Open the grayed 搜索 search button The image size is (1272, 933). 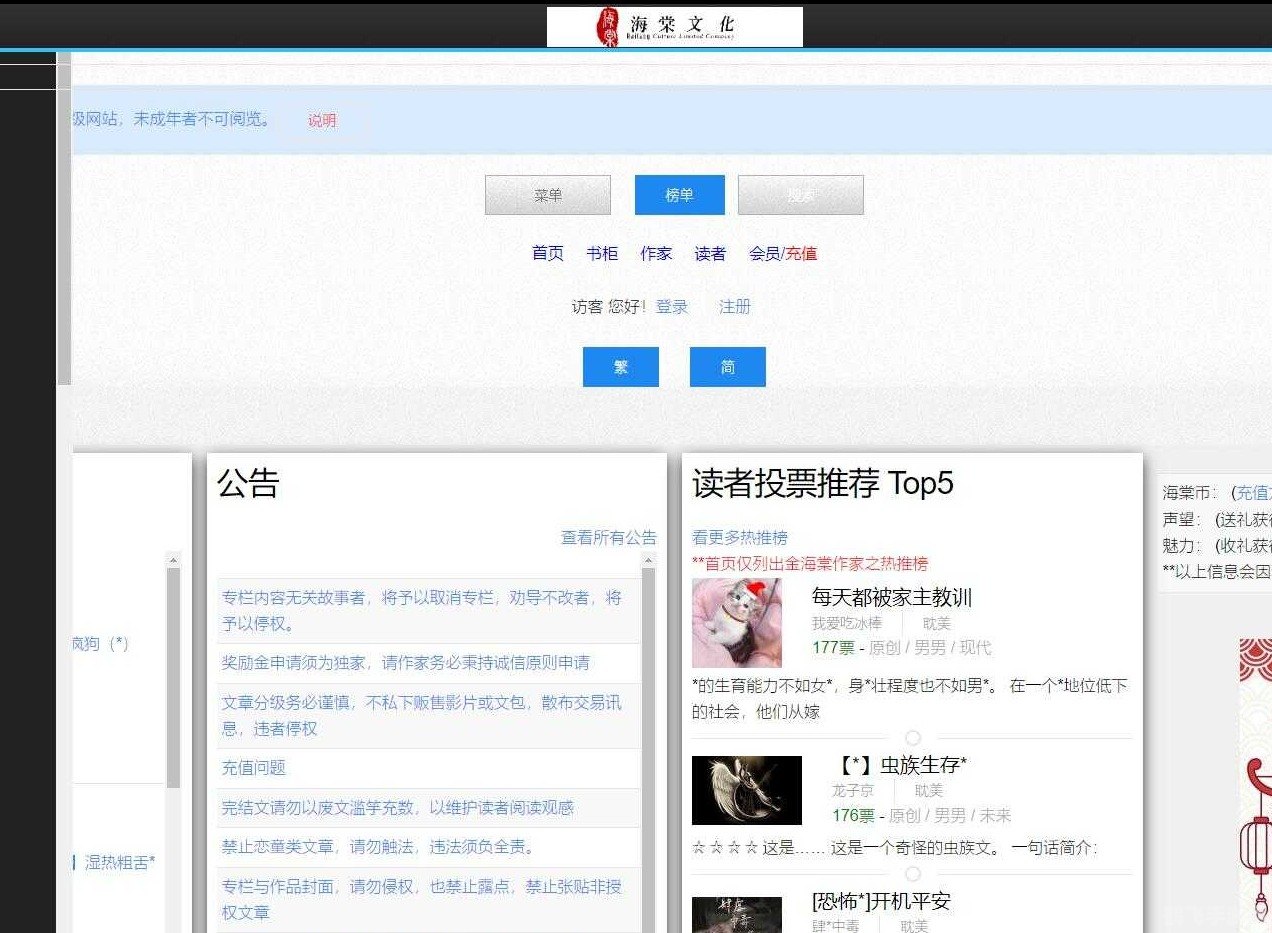point(800,194)
